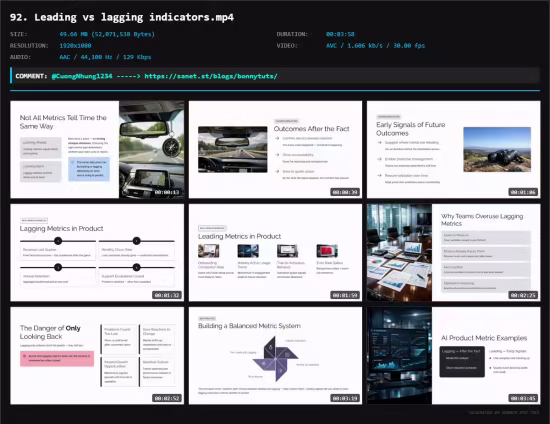Click the 00:03:45 timestamp badge
Screen dimensions: 550x424
click(523, 398)
